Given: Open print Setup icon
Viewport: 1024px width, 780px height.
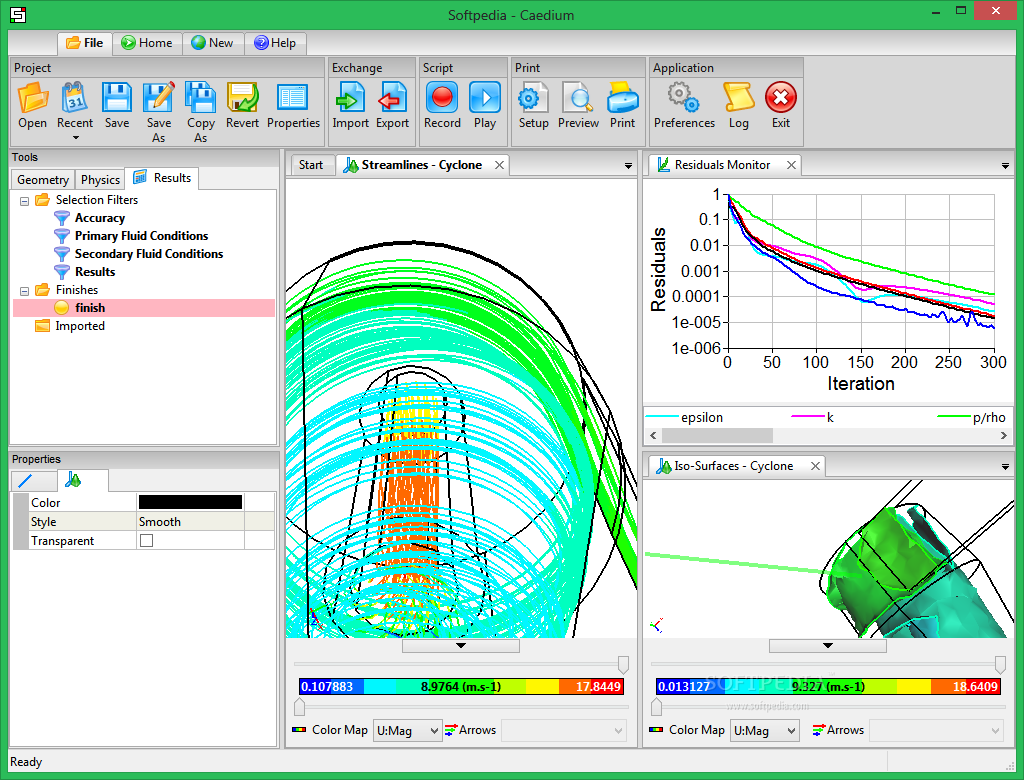Looking at the screenshot, I should click(534, 98).
